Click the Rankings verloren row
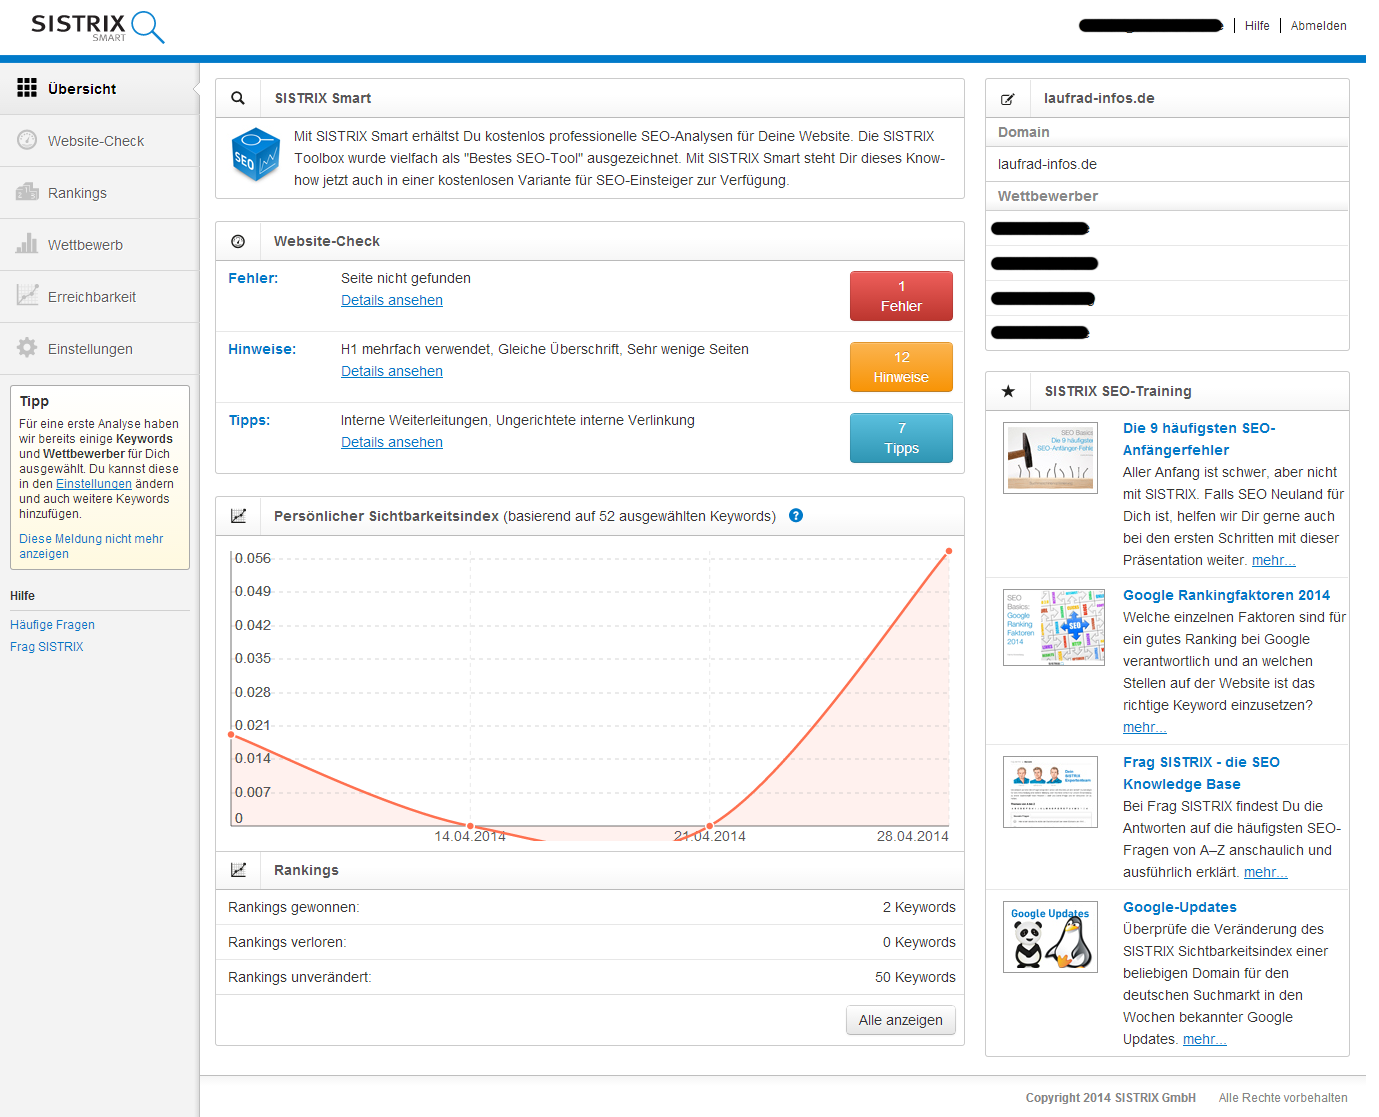This screenshot has width=1379, height=1117. (590, 942)
